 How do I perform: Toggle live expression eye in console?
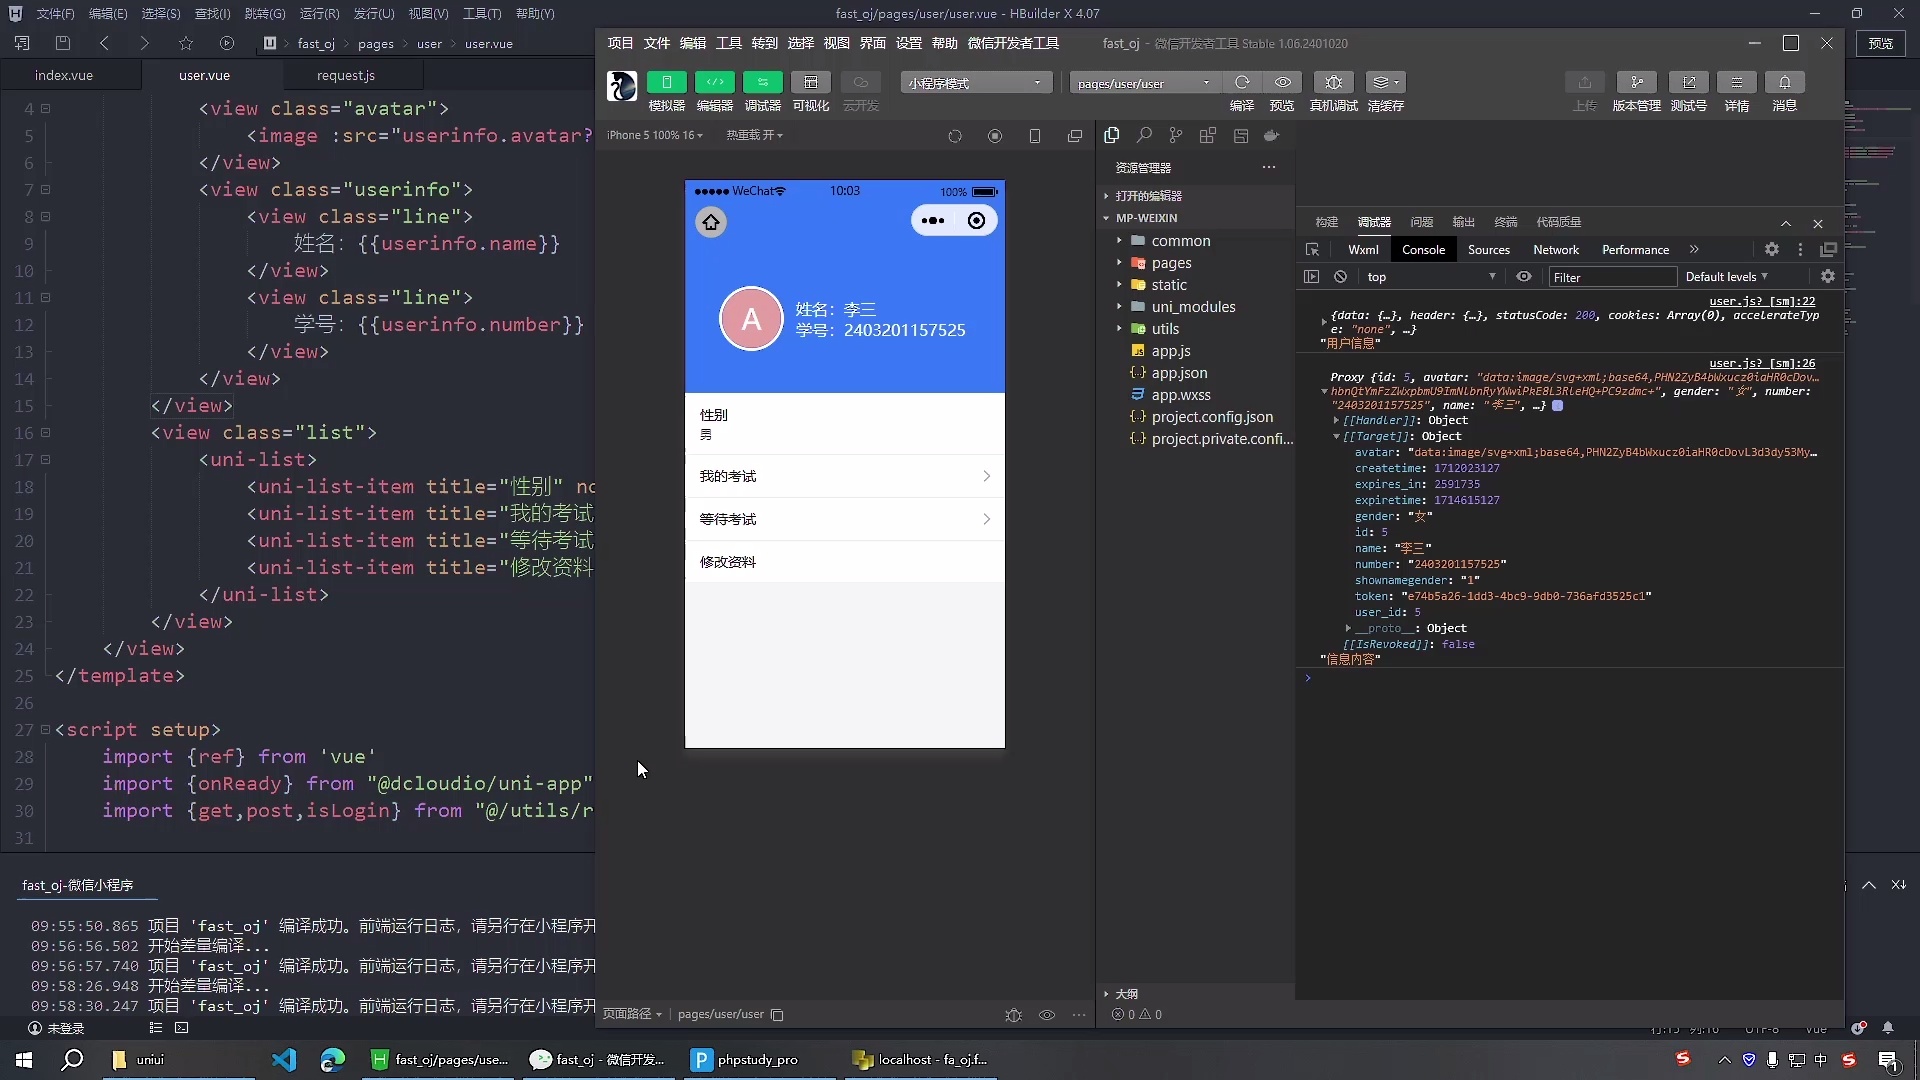coord(1523,277)
